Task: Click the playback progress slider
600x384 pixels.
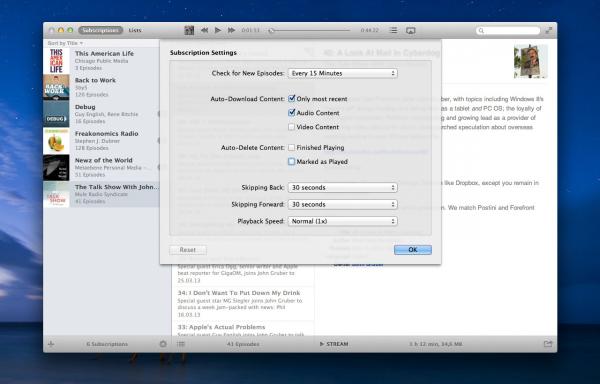Action: pos(309,30)
